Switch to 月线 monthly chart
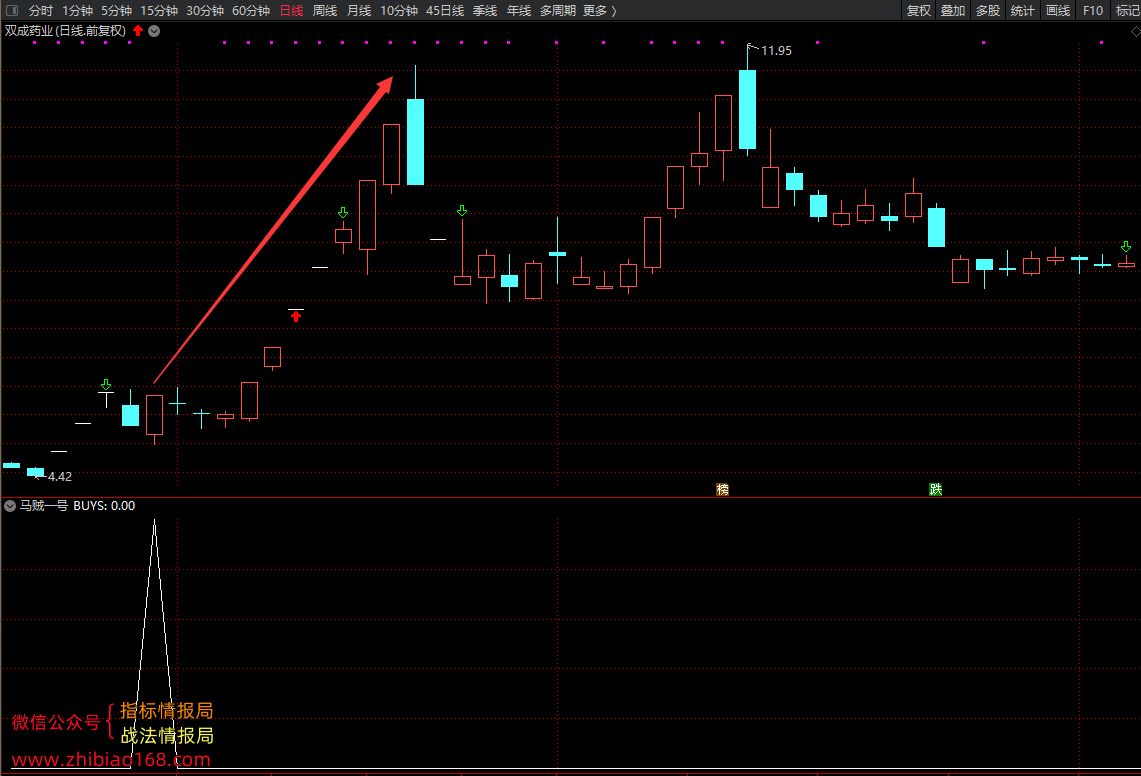Viewport: 1141px width, 776px height. tap(359, 10)
